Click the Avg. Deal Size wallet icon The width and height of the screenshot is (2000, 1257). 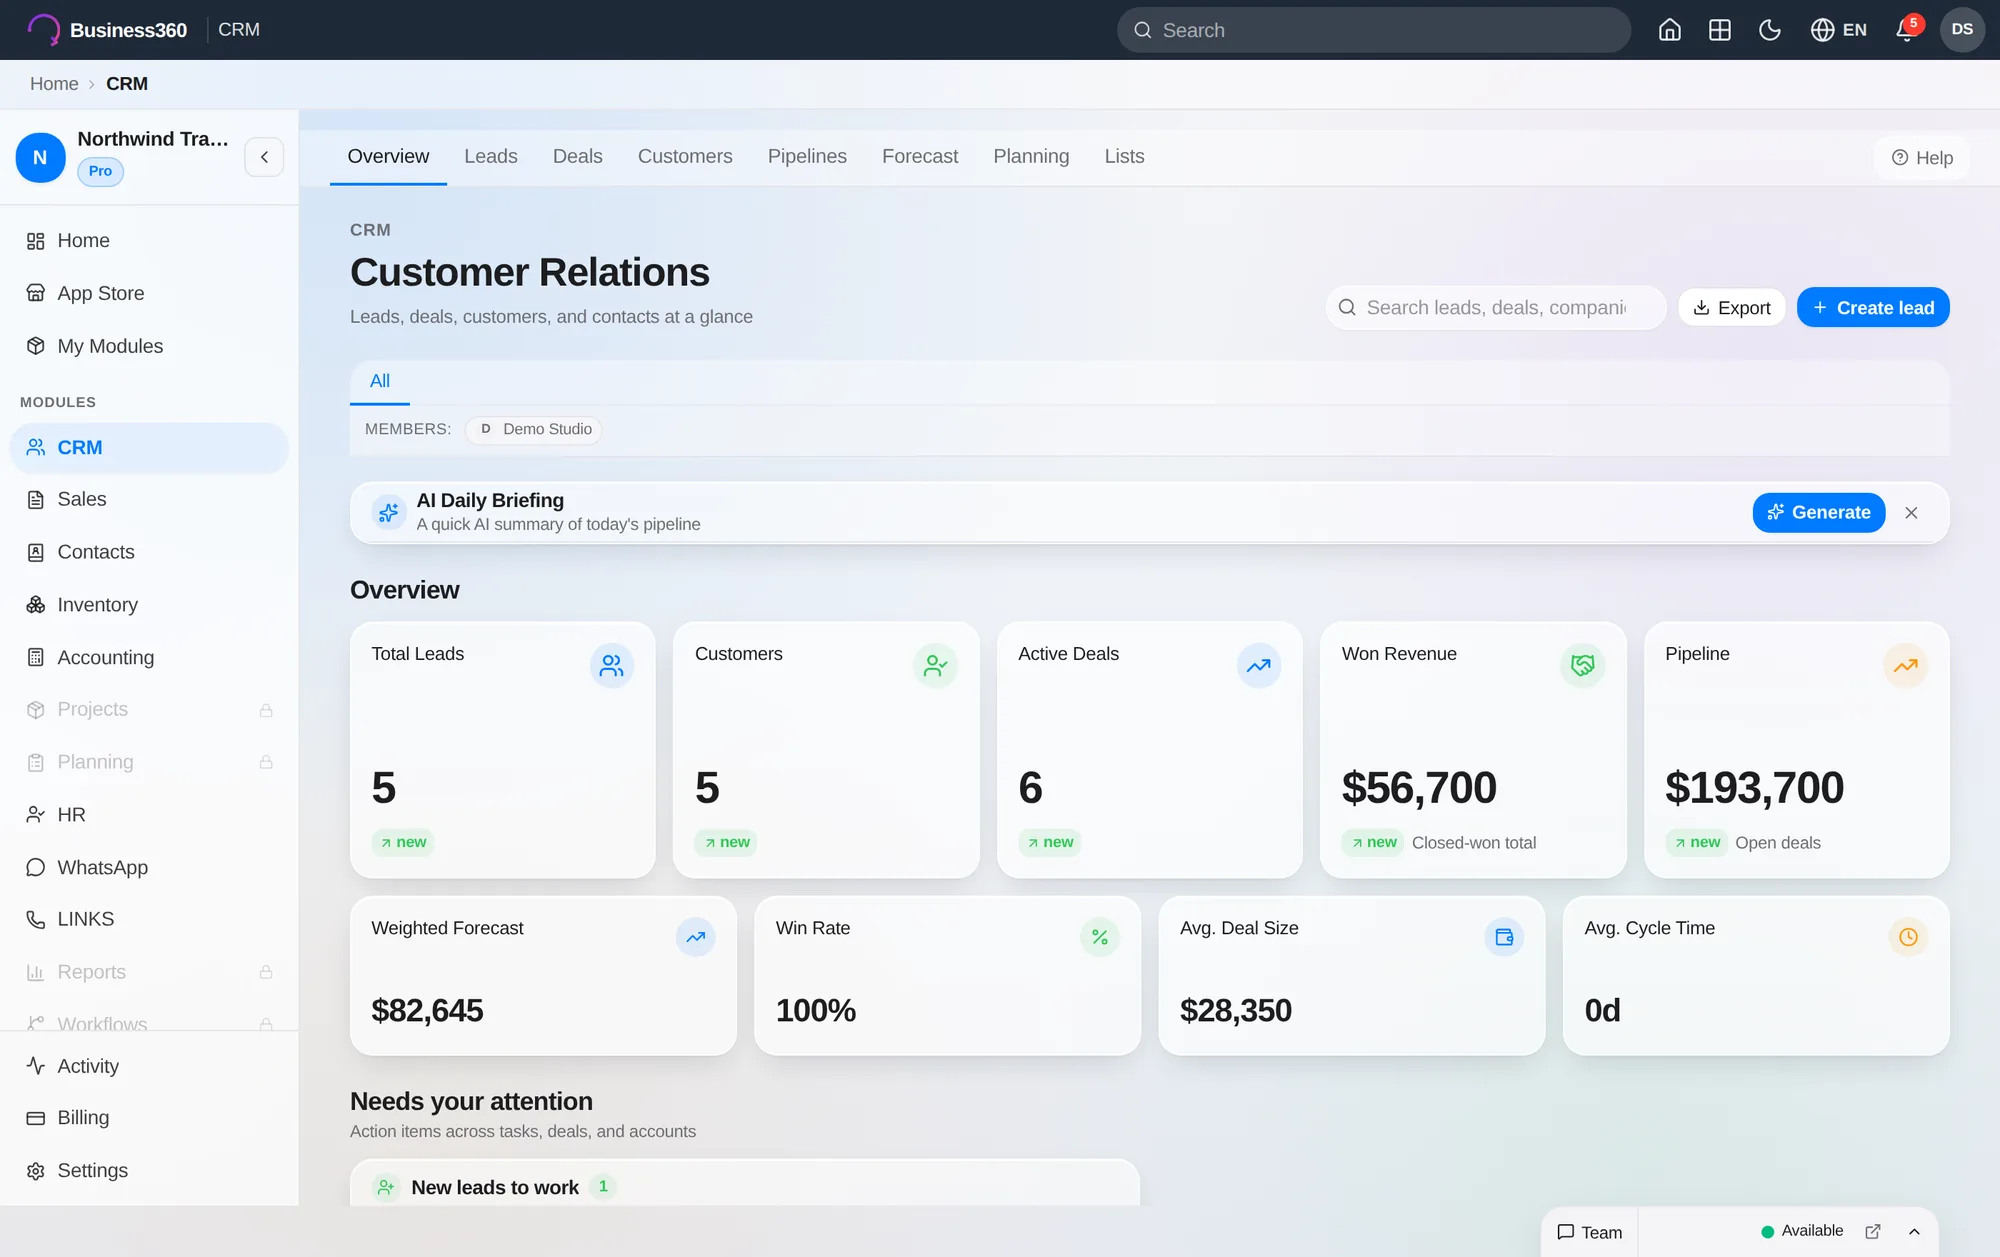(1504, 937)
